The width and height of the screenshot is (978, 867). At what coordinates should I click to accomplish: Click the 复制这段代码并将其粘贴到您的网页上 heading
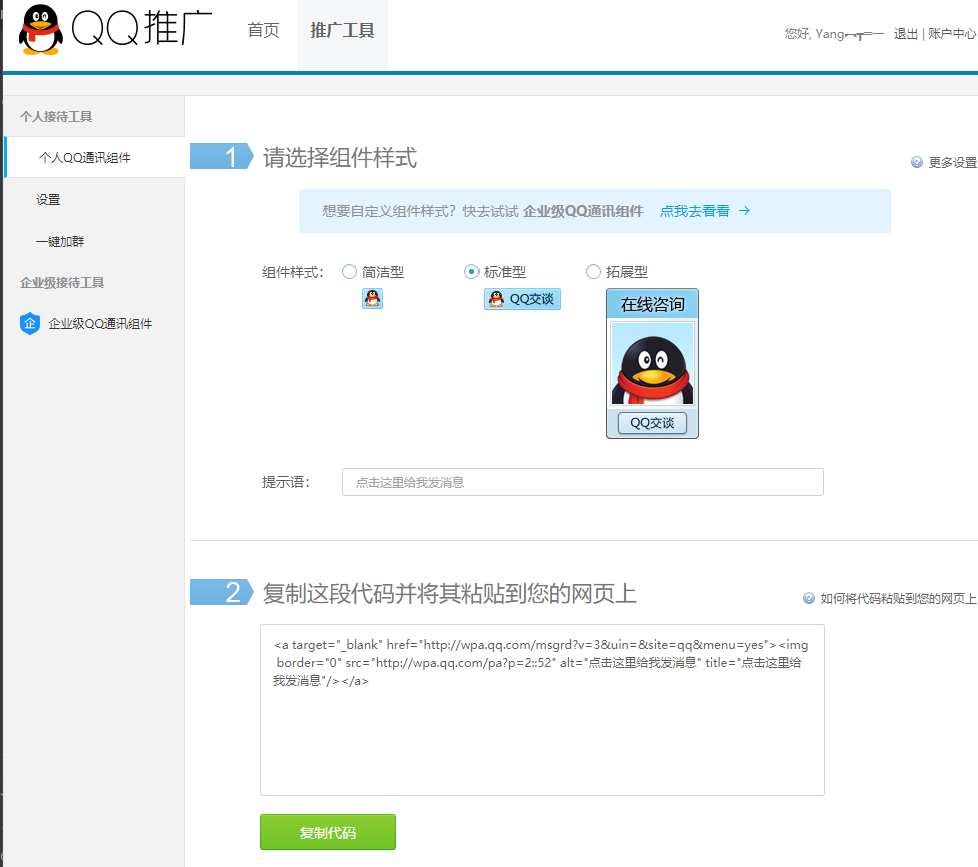point(449,593)
